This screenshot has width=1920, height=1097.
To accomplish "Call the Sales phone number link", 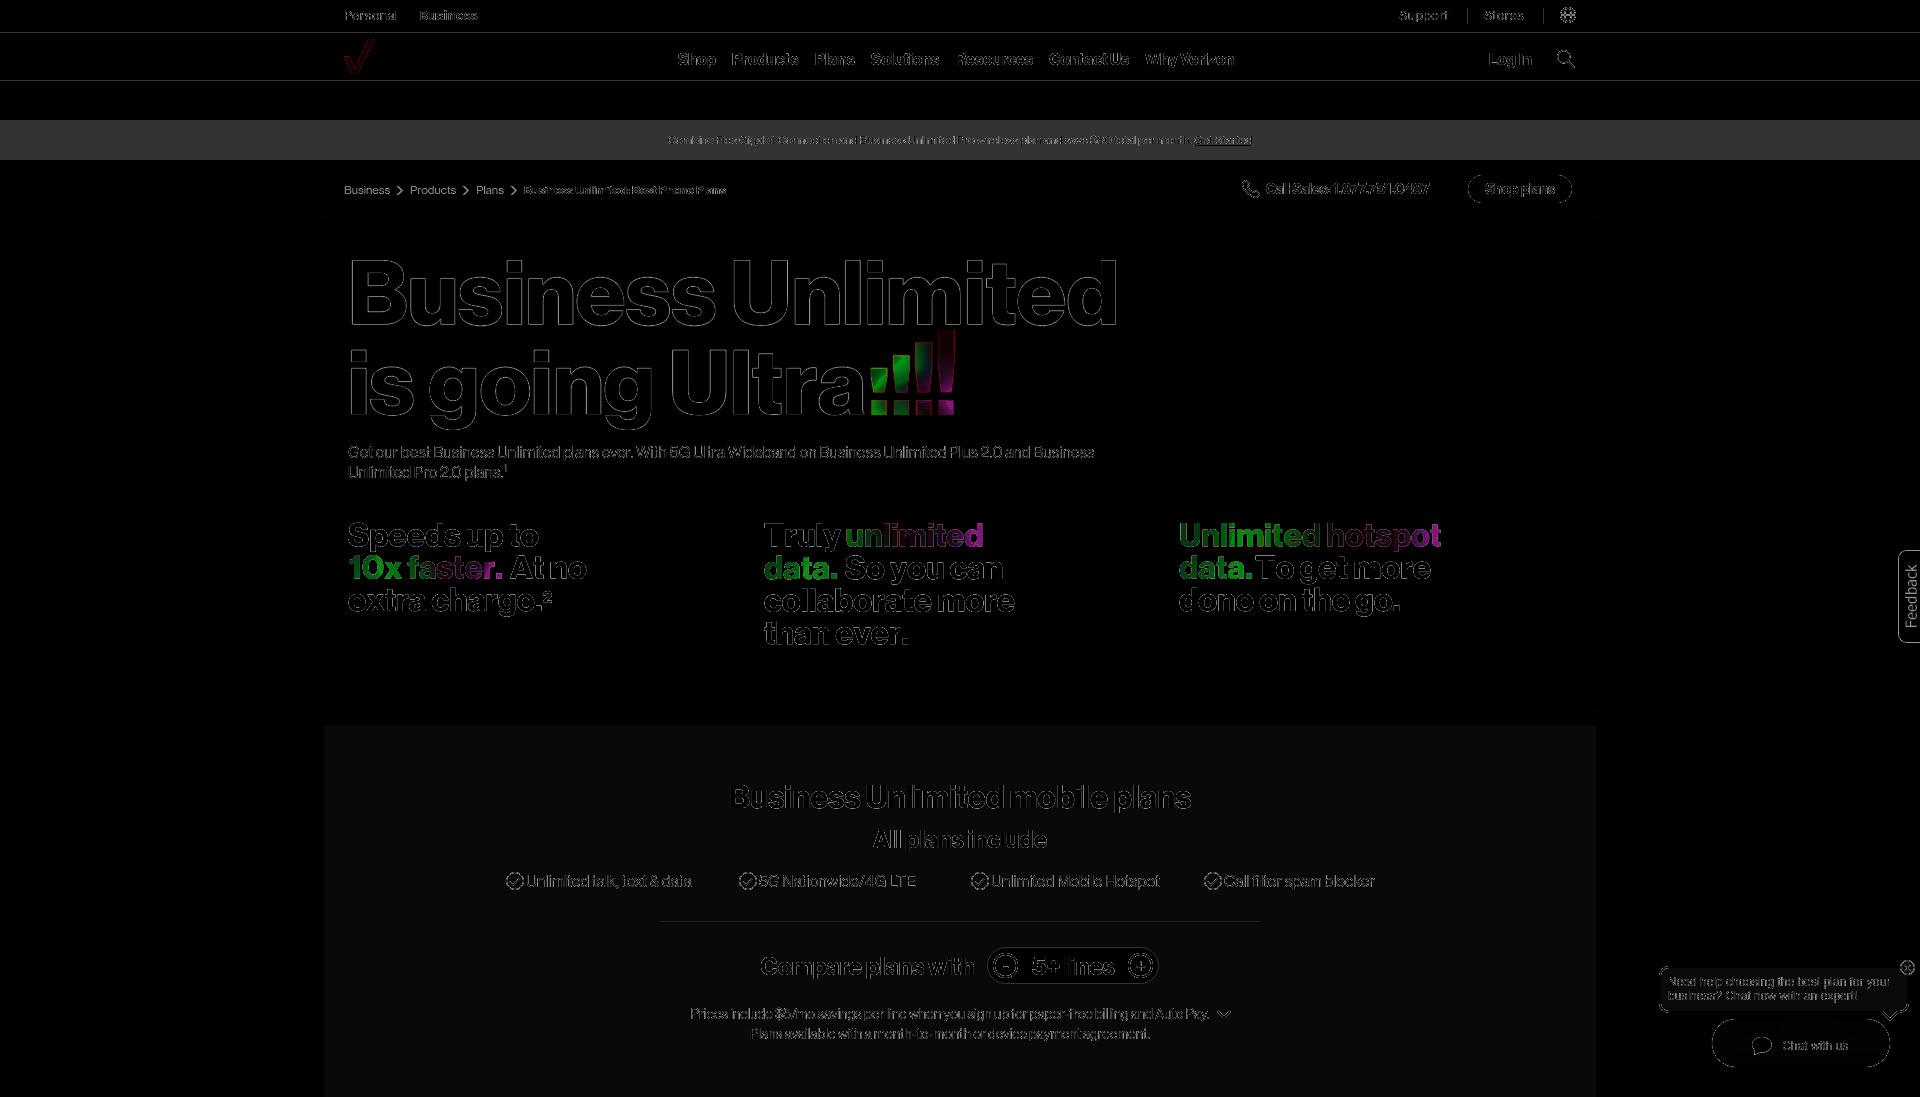I will 1347,189.
